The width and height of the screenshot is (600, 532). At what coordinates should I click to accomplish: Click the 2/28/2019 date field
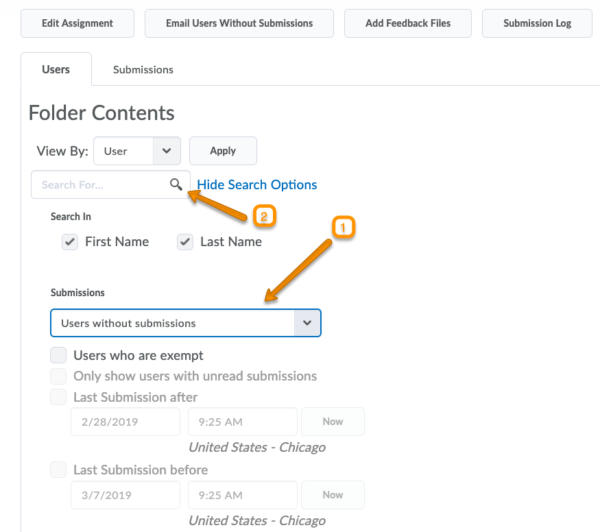(125, 422)
